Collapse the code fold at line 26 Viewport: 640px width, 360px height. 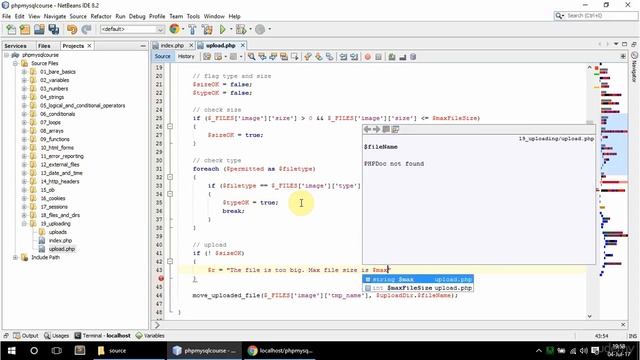pyautogui.click(x=170, y=127)
